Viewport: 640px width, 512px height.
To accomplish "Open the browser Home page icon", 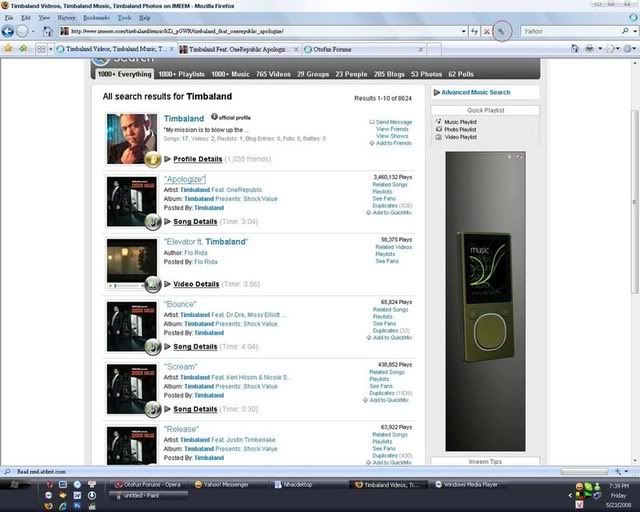I will click(x=48, y=31).
